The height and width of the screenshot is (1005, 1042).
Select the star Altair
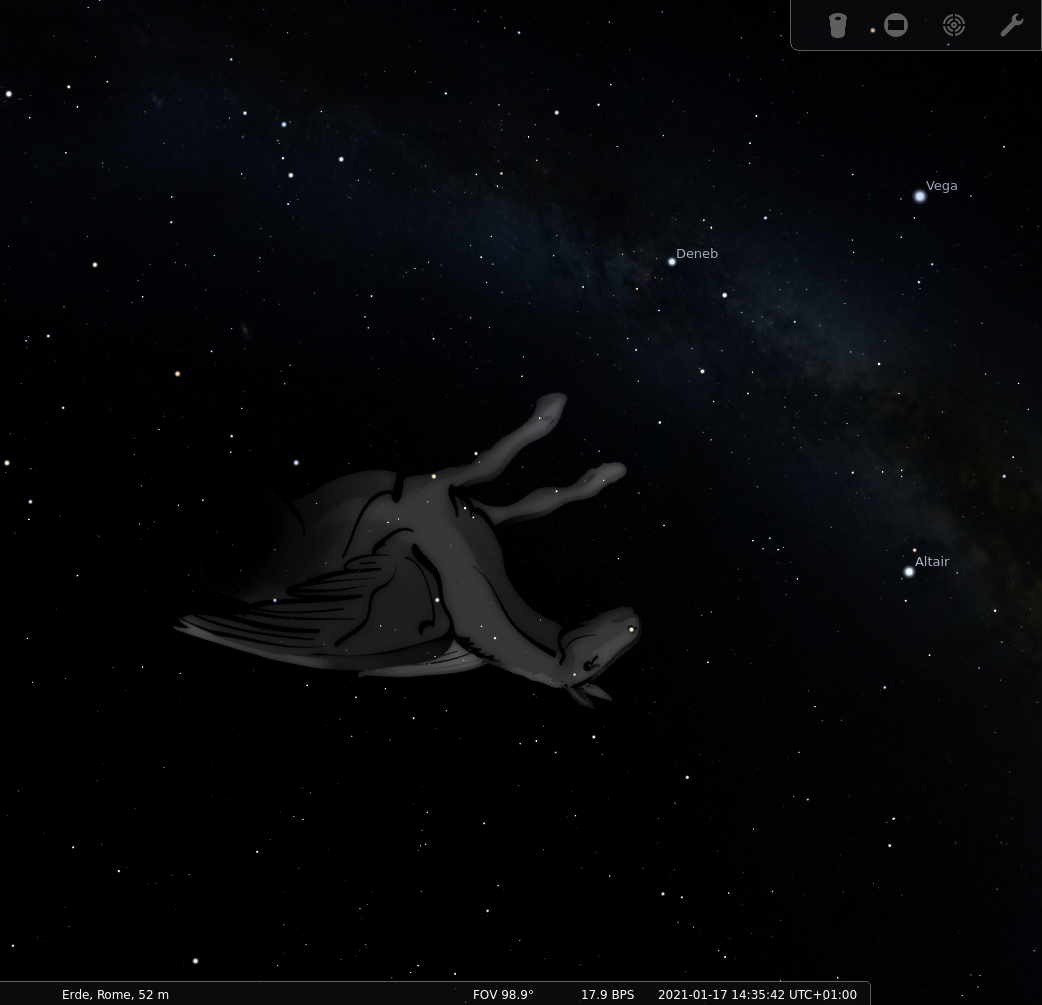click(909, 572)
